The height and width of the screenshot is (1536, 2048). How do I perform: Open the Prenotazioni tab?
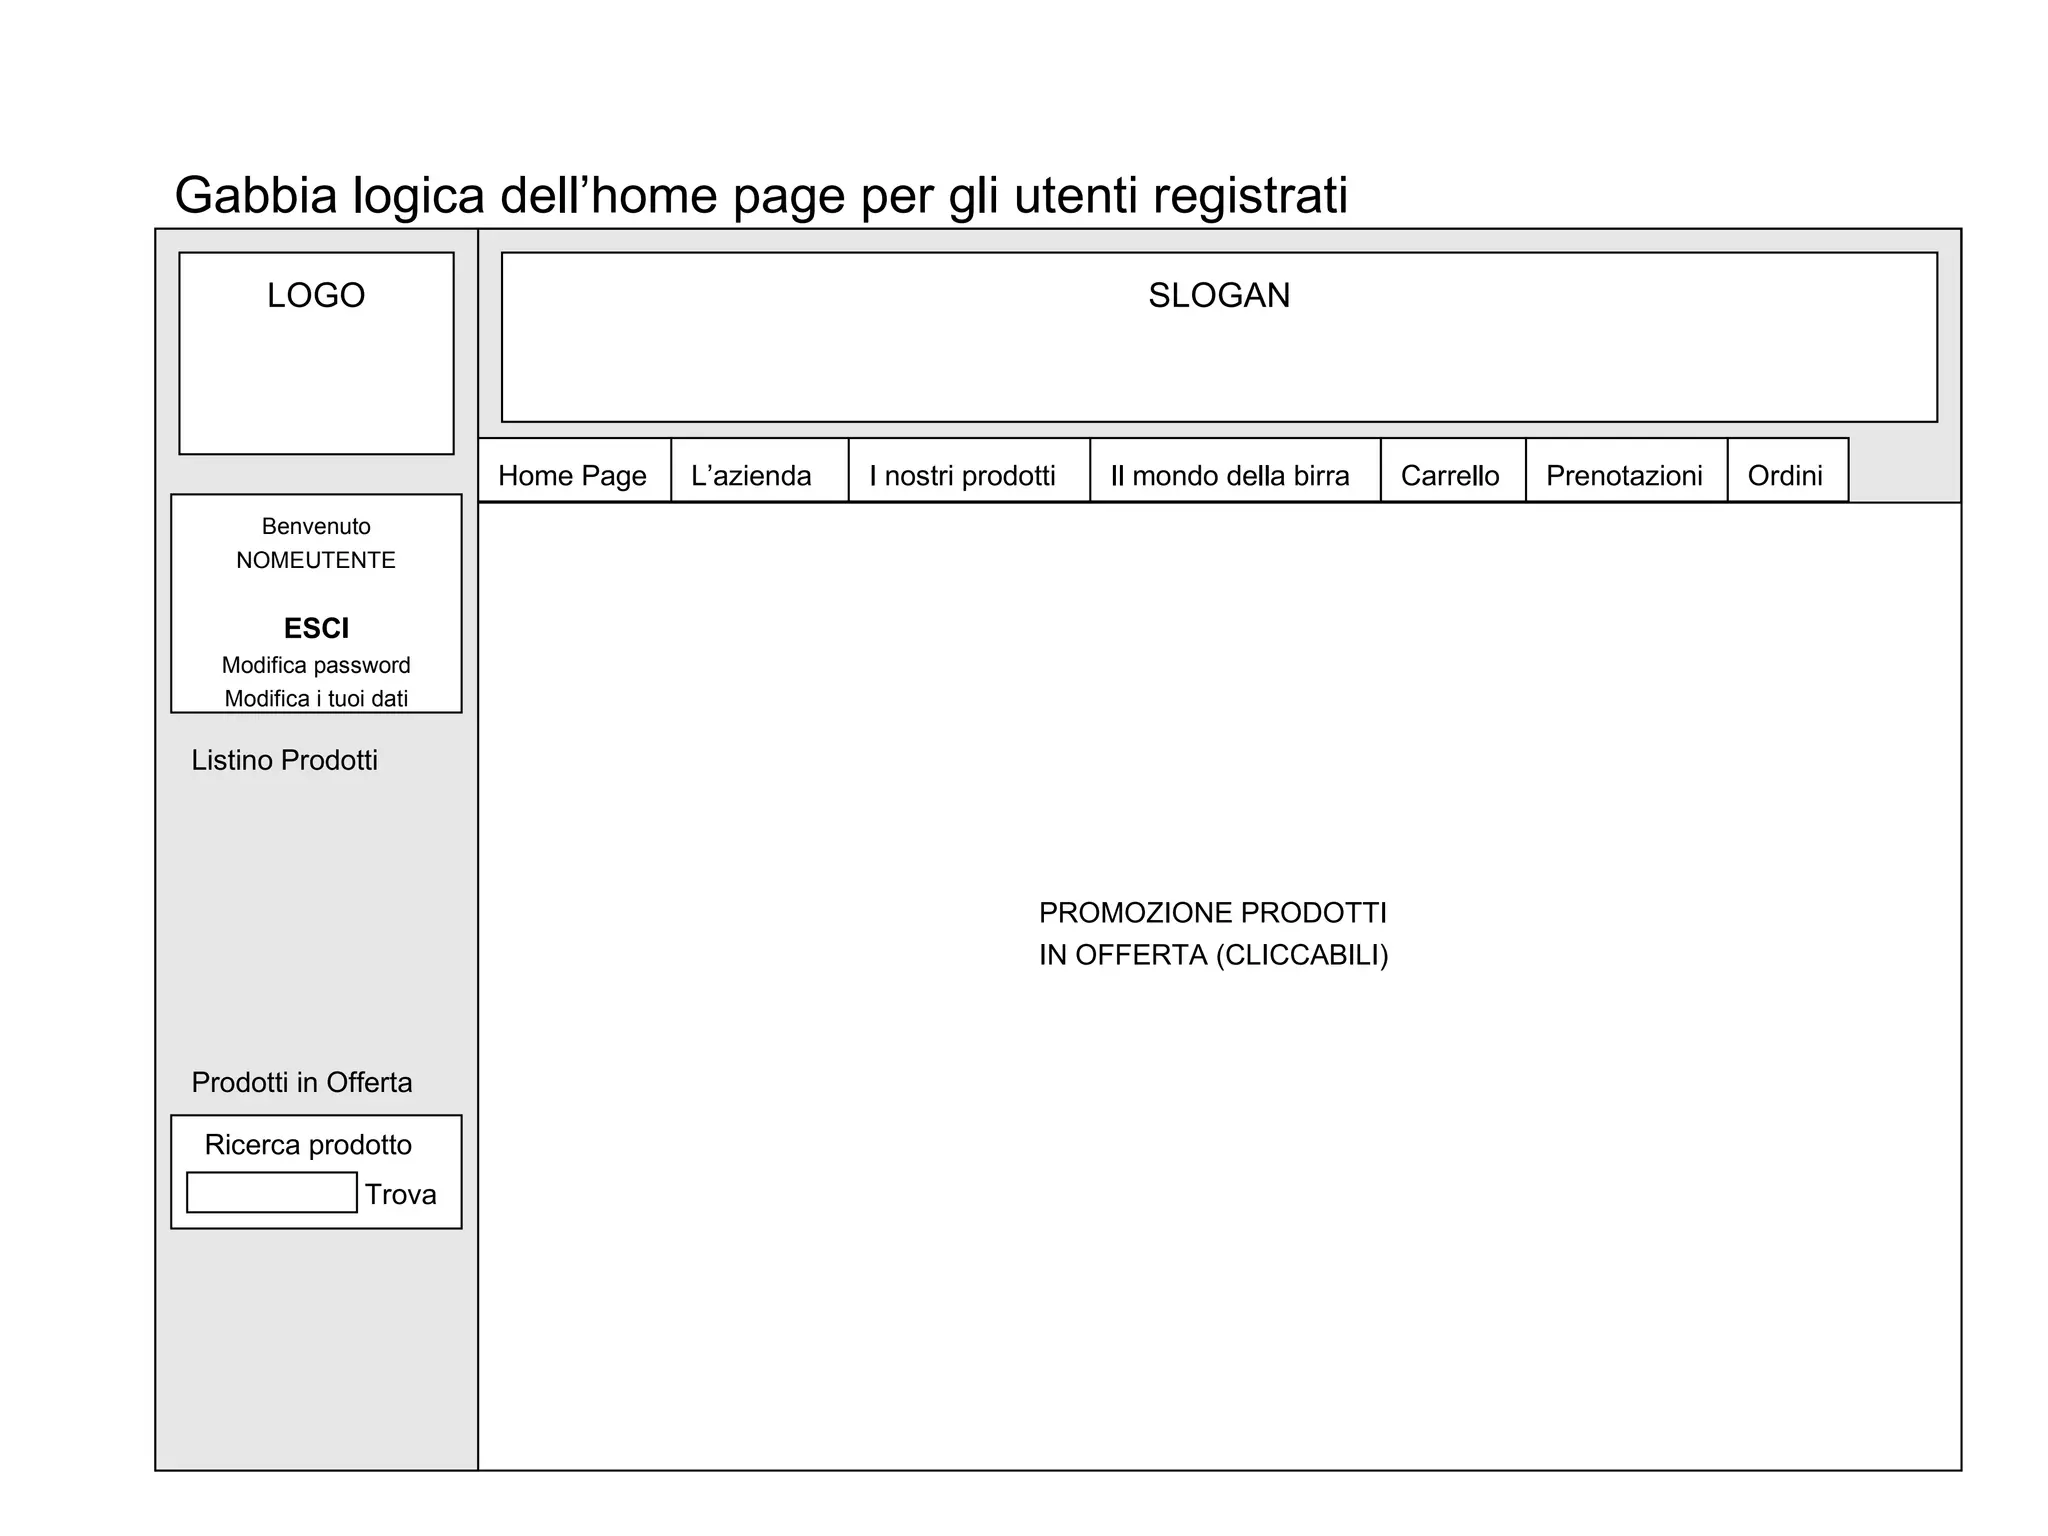click(1624, 475)
